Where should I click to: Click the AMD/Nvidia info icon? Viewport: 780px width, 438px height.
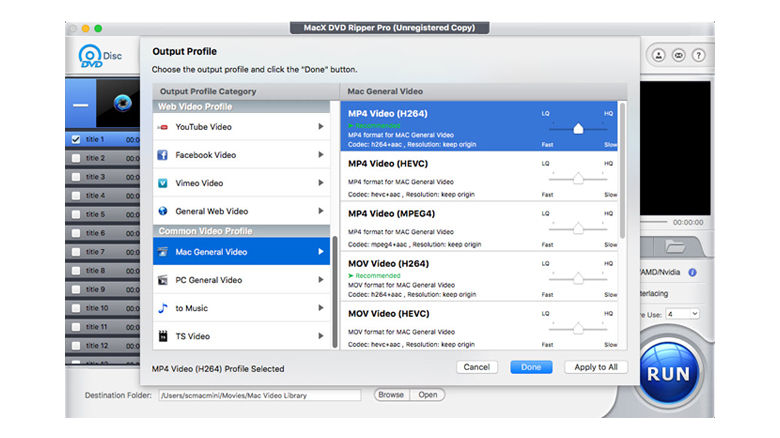tap(692, 272)
